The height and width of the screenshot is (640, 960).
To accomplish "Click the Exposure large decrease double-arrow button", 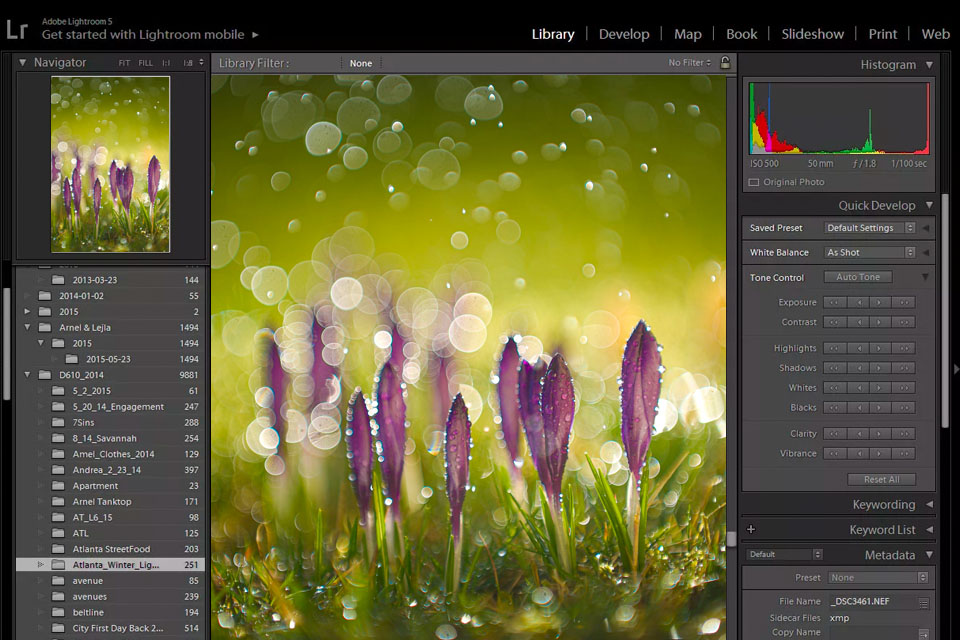I will [x=834, y=303].
